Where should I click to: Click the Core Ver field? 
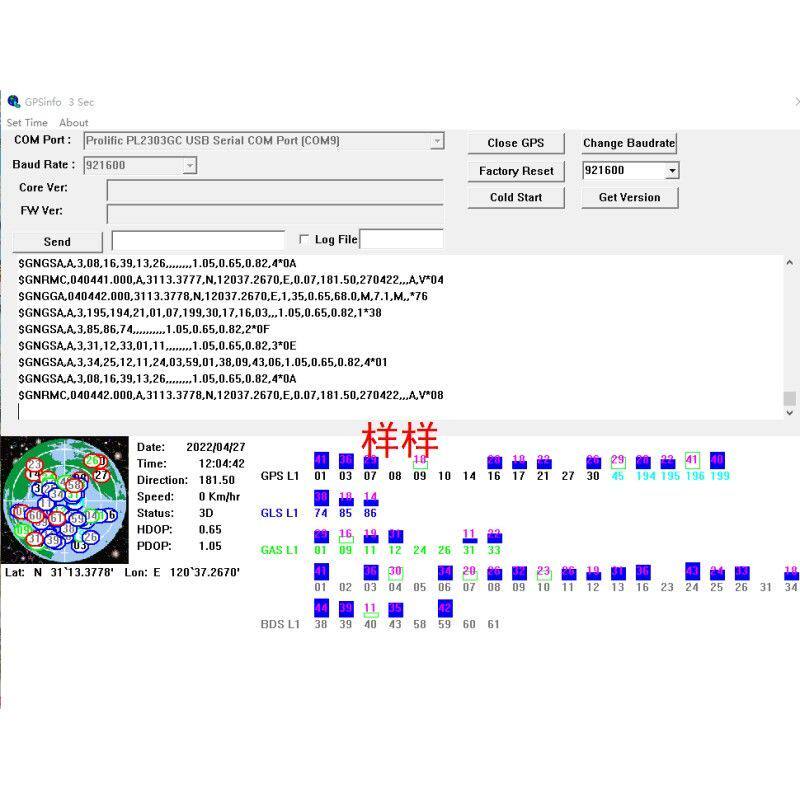275,190
